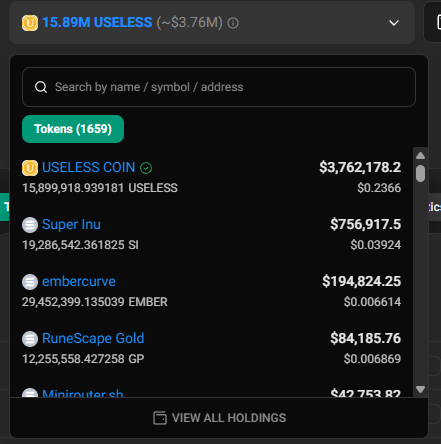441x444 pixels.
Task: Select the $0.006614 price text
Action: pos(372,302)
